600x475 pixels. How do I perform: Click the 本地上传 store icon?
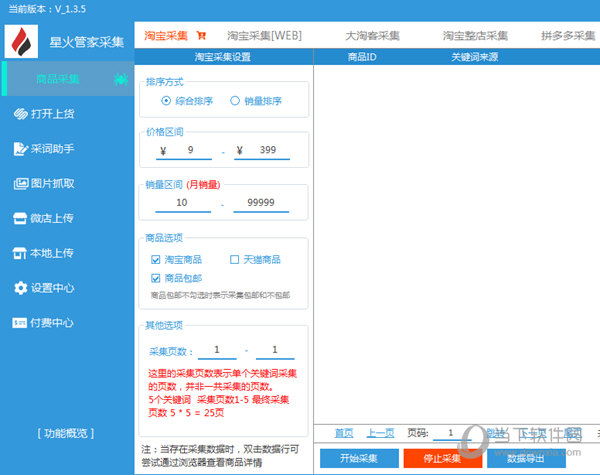(x=20, y=253)
